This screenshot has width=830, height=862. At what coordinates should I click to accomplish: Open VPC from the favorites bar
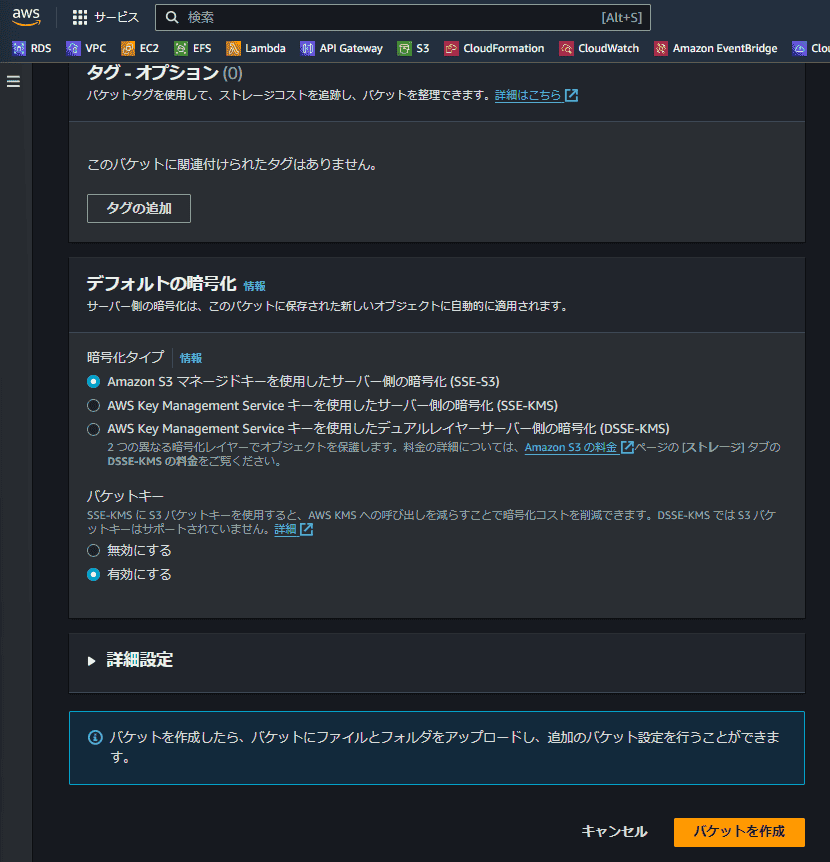click(x=96, y=48)
